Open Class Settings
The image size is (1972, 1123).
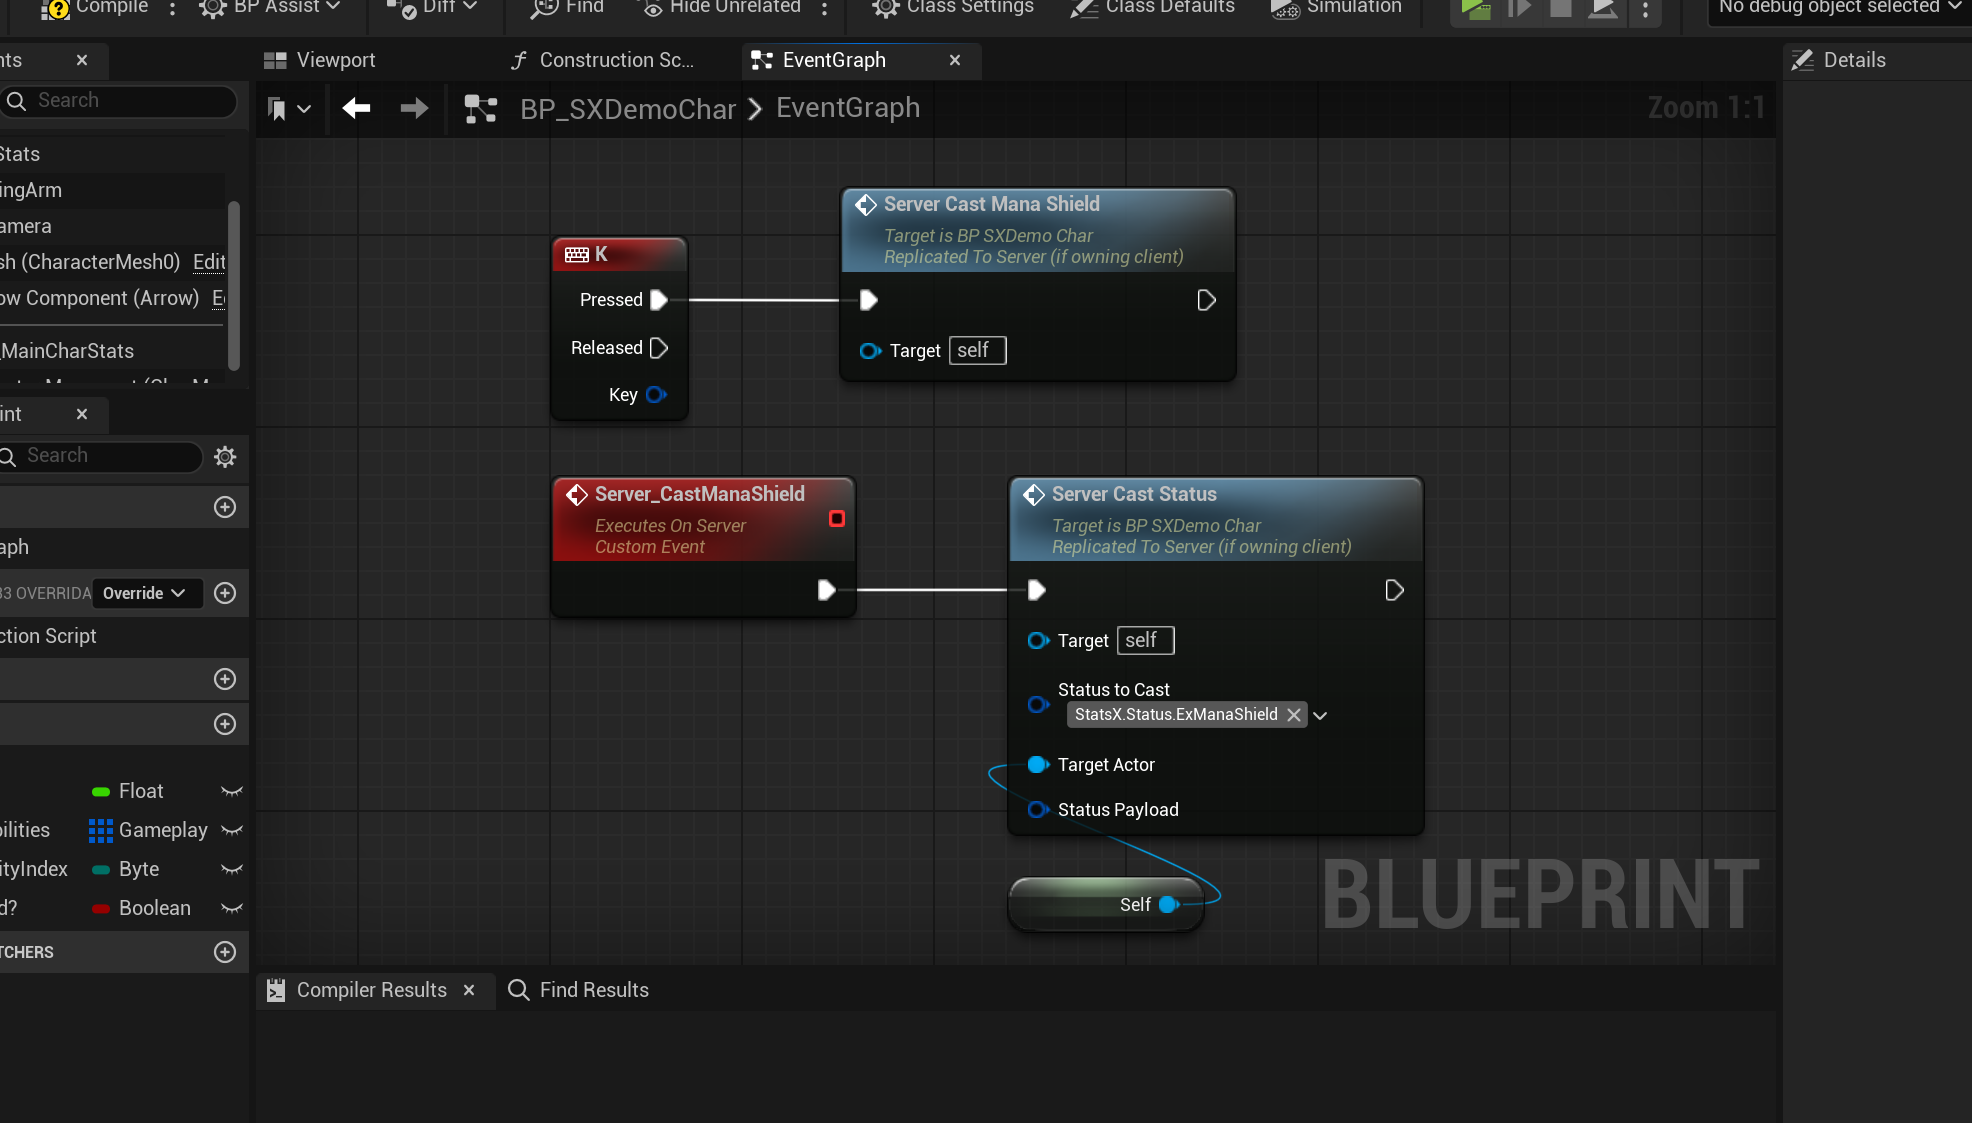(x=951, y=8)
